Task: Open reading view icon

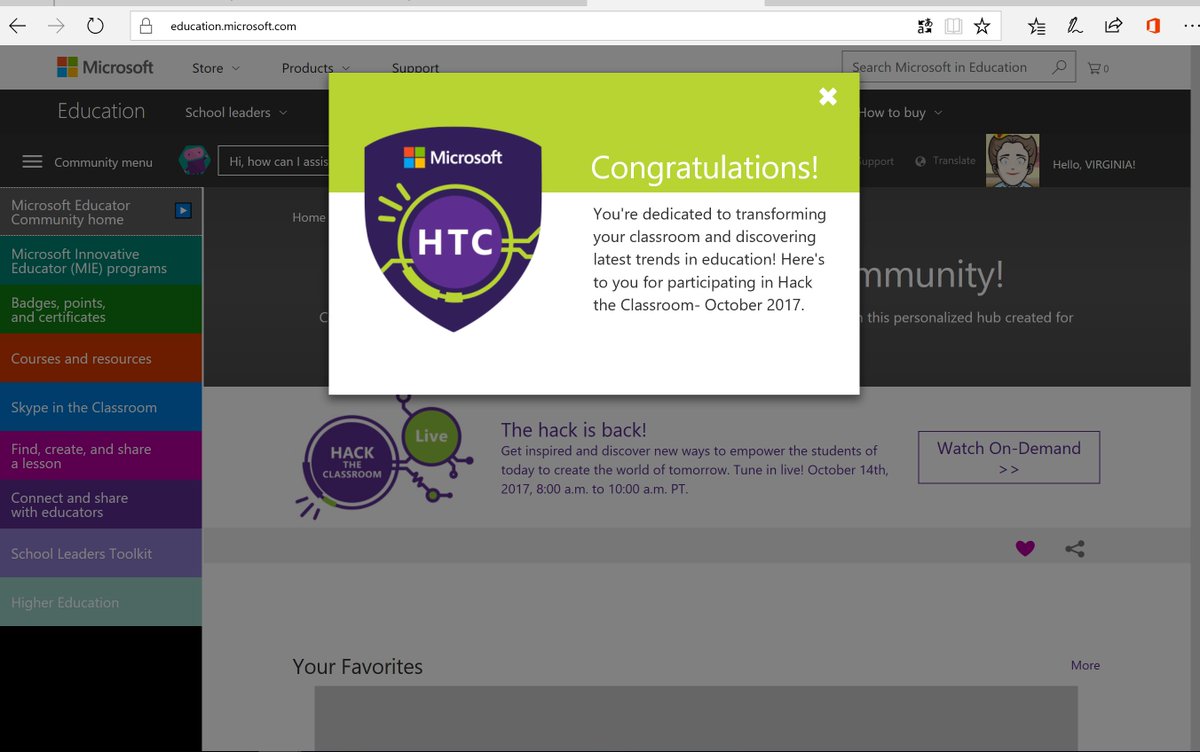Action: click(953, 26)
